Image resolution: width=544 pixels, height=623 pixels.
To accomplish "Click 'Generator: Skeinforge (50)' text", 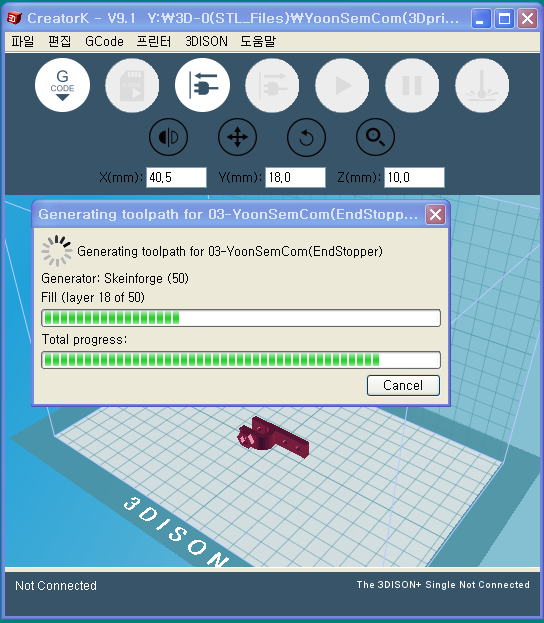I will [x=115, y=279].
